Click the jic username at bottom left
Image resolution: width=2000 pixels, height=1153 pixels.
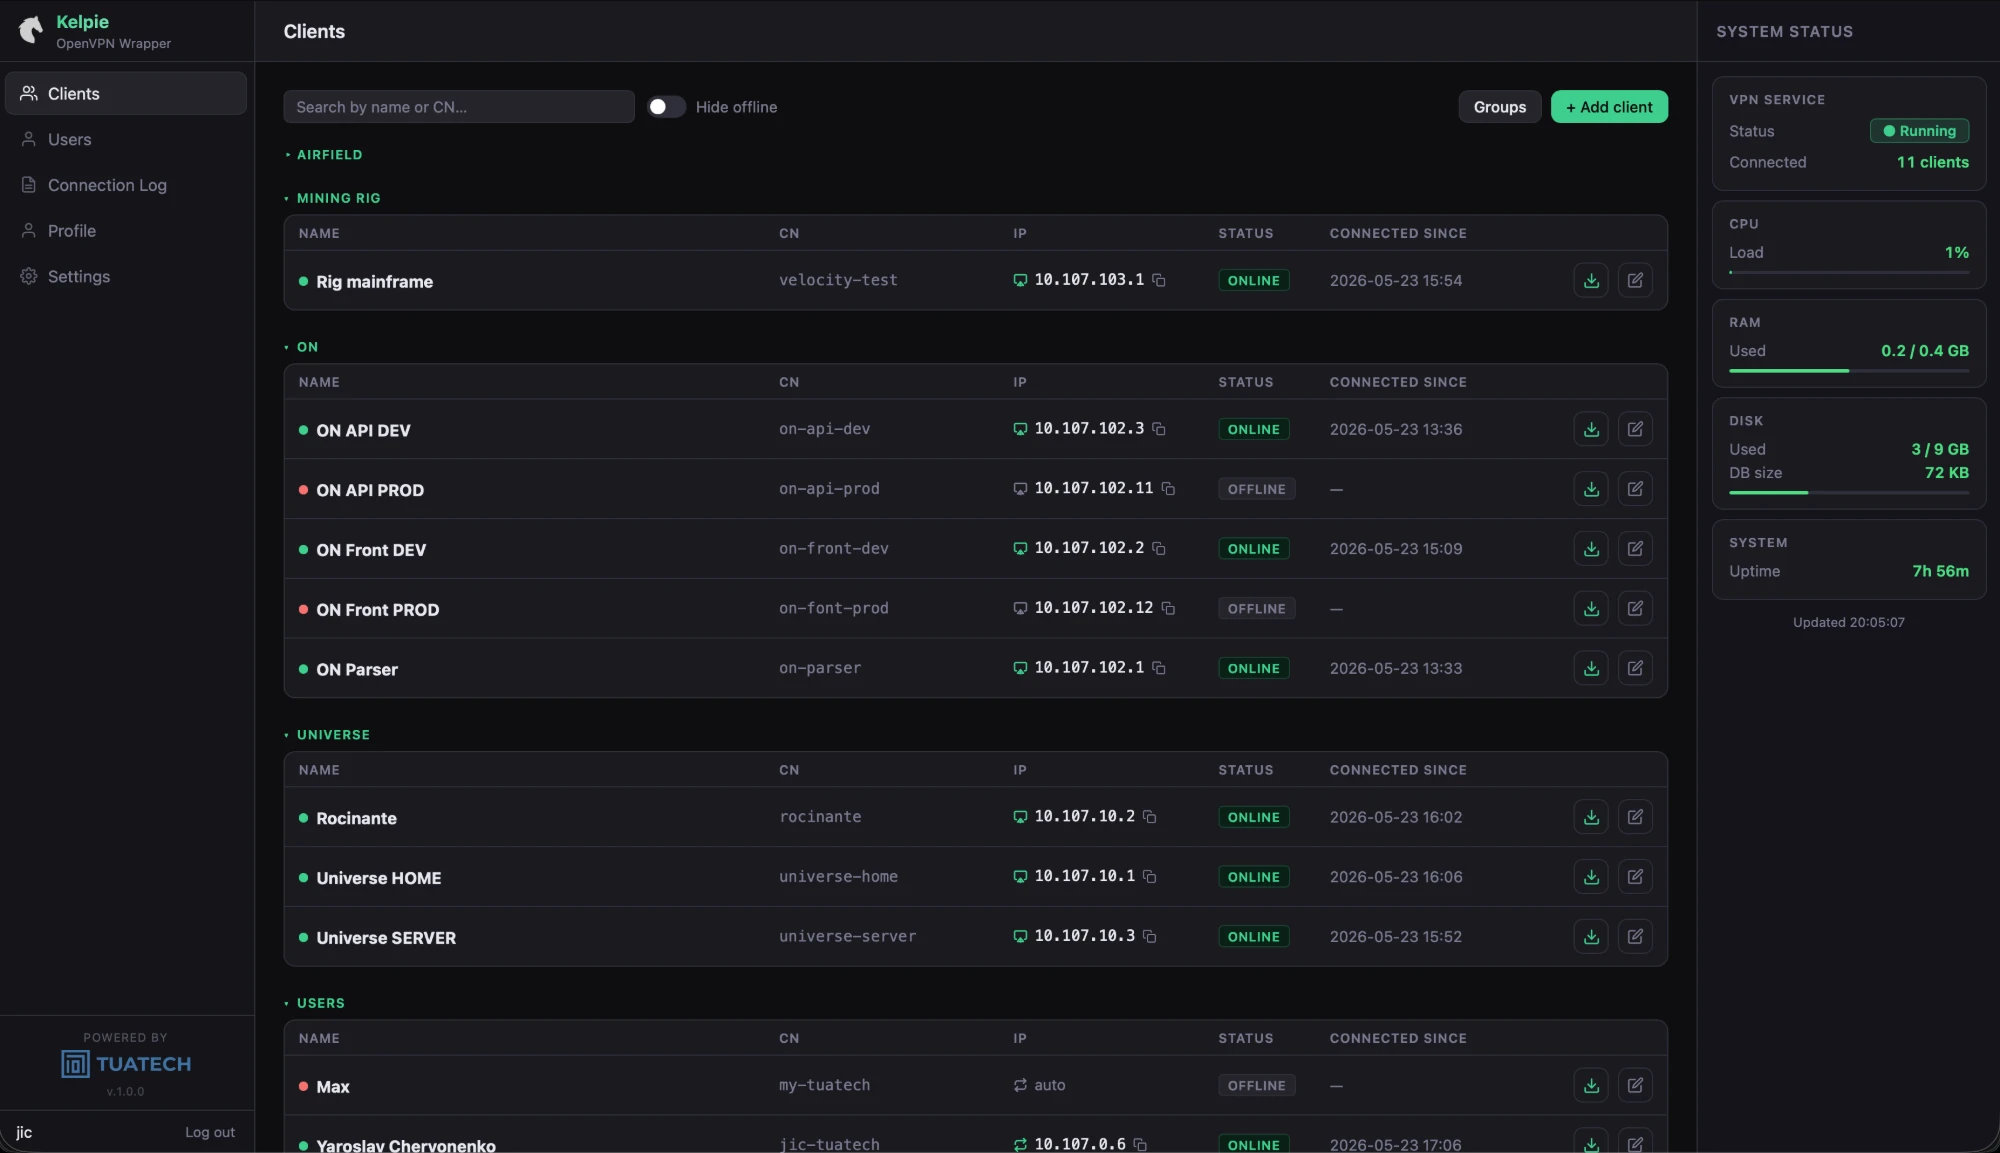coord(24,1132)
